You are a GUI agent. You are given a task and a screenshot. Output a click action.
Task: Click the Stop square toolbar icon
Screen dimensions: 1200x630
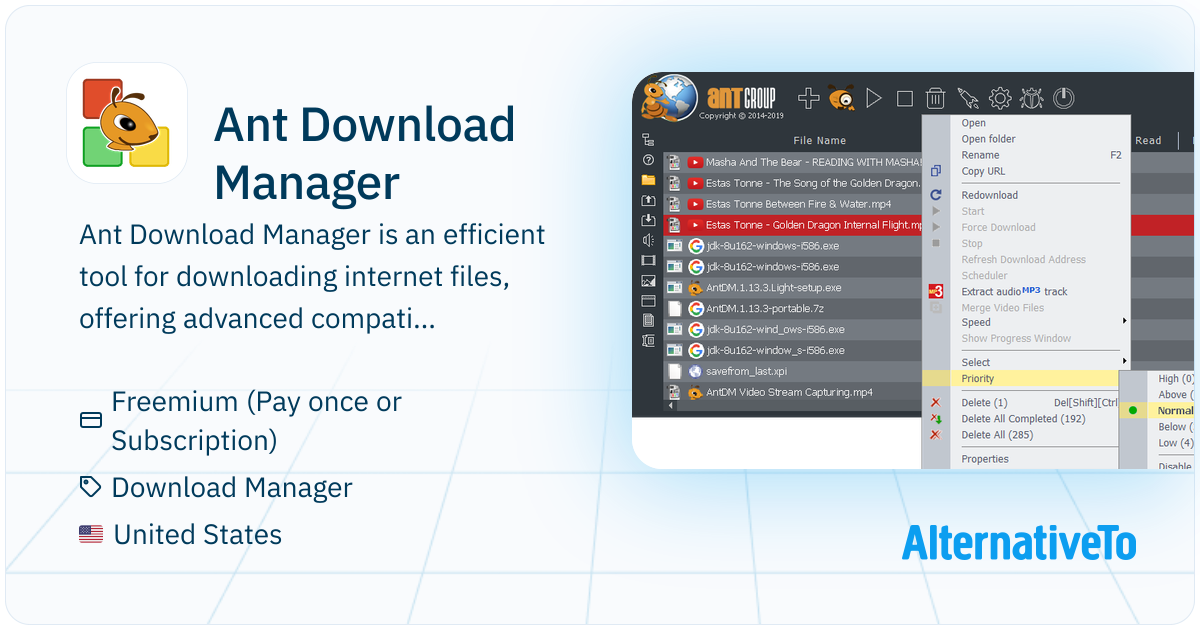(905, 98)
